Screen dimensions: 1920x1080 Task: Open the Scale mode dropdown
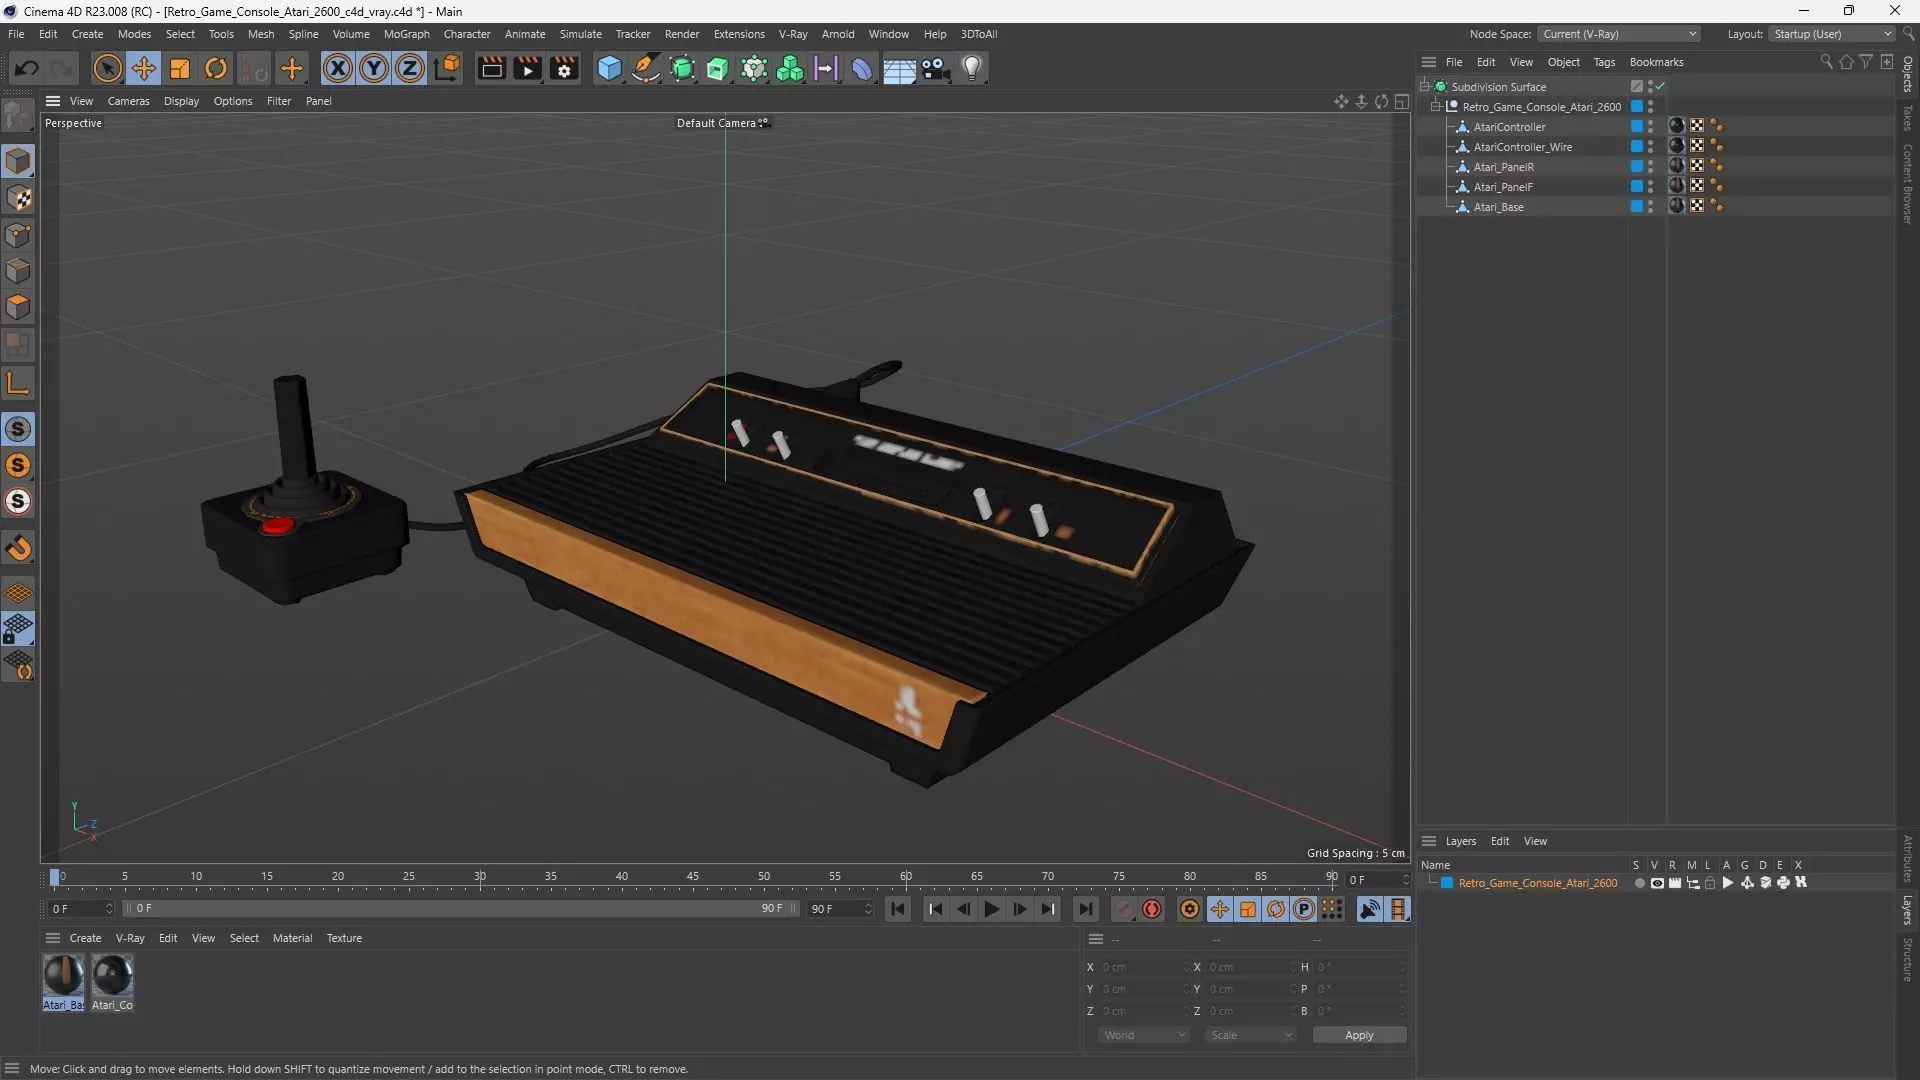(x=1250, y=1035)
